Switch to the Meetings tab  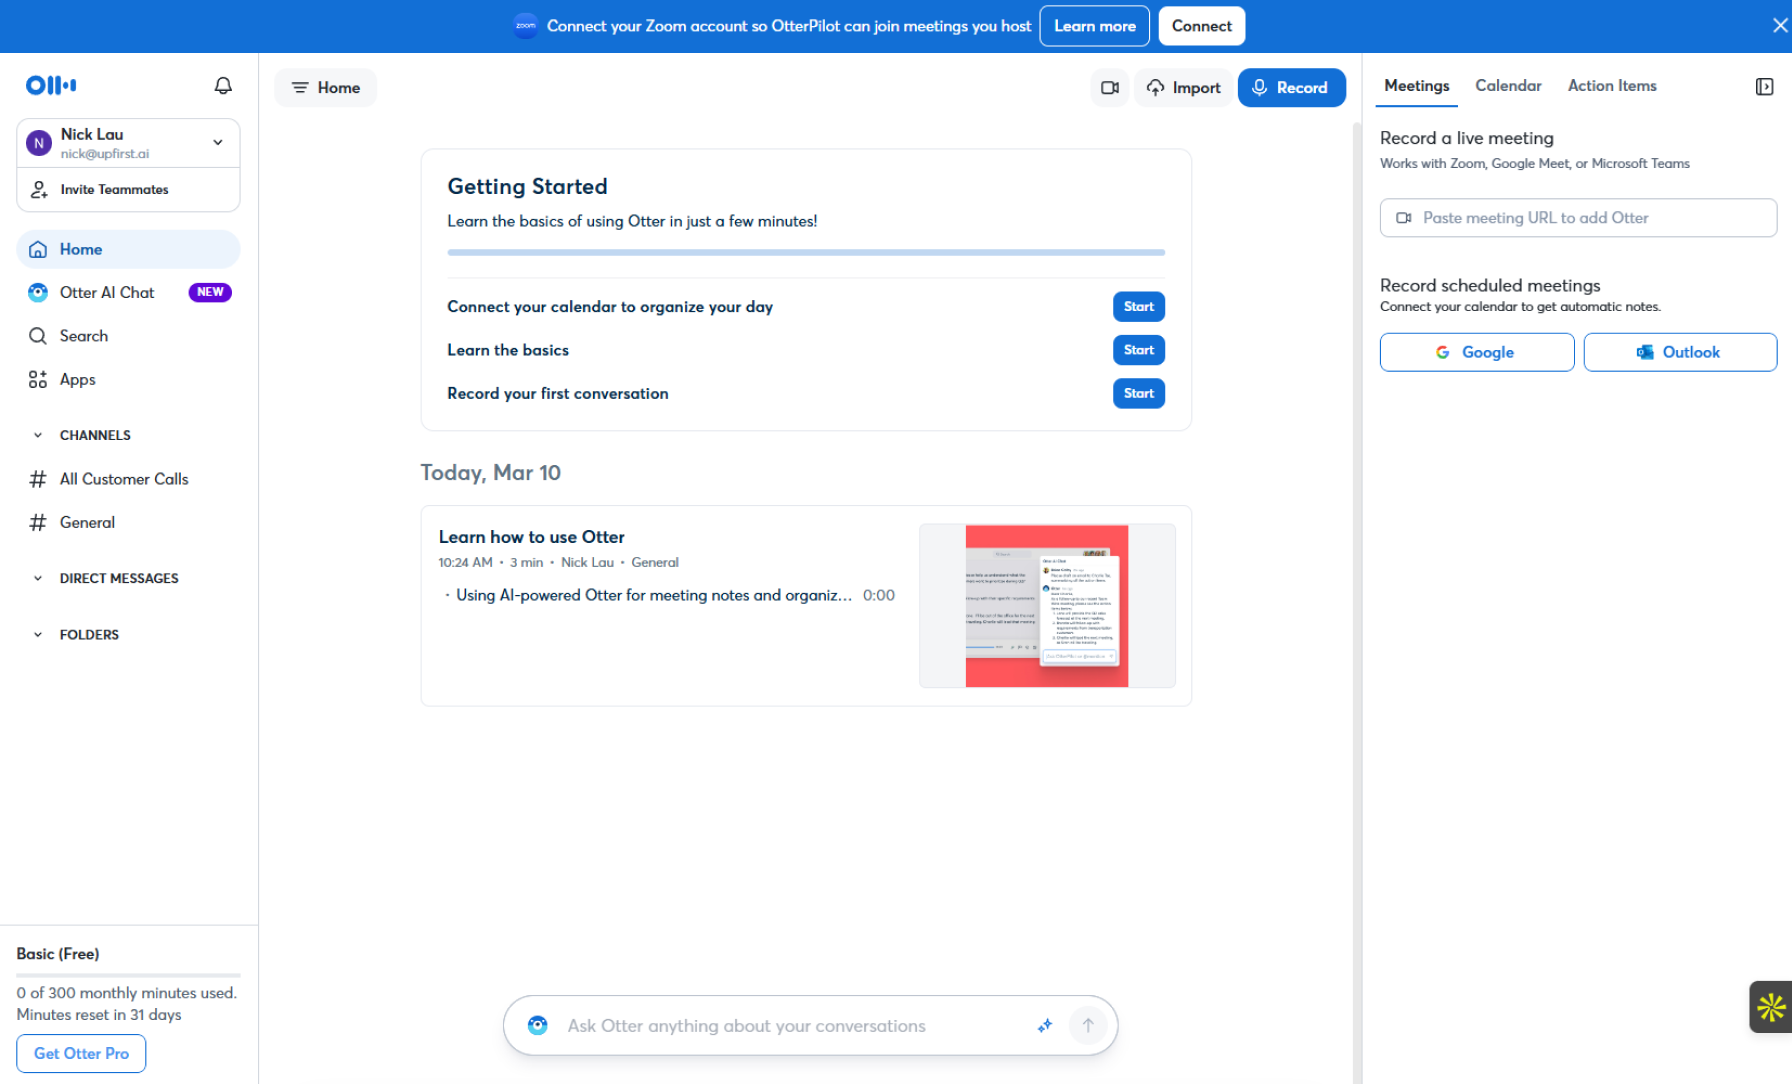(x=1416, y=86)
